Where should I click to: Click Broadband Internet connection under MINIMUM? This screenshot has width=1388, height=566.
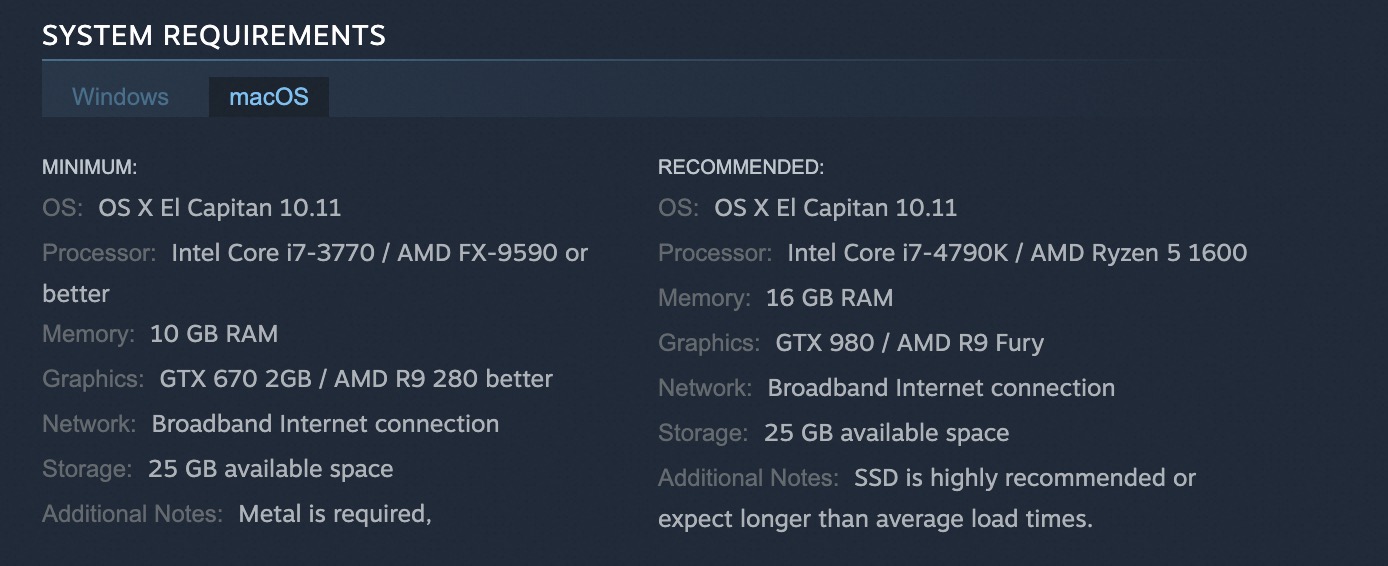click(x=325, y=424)
